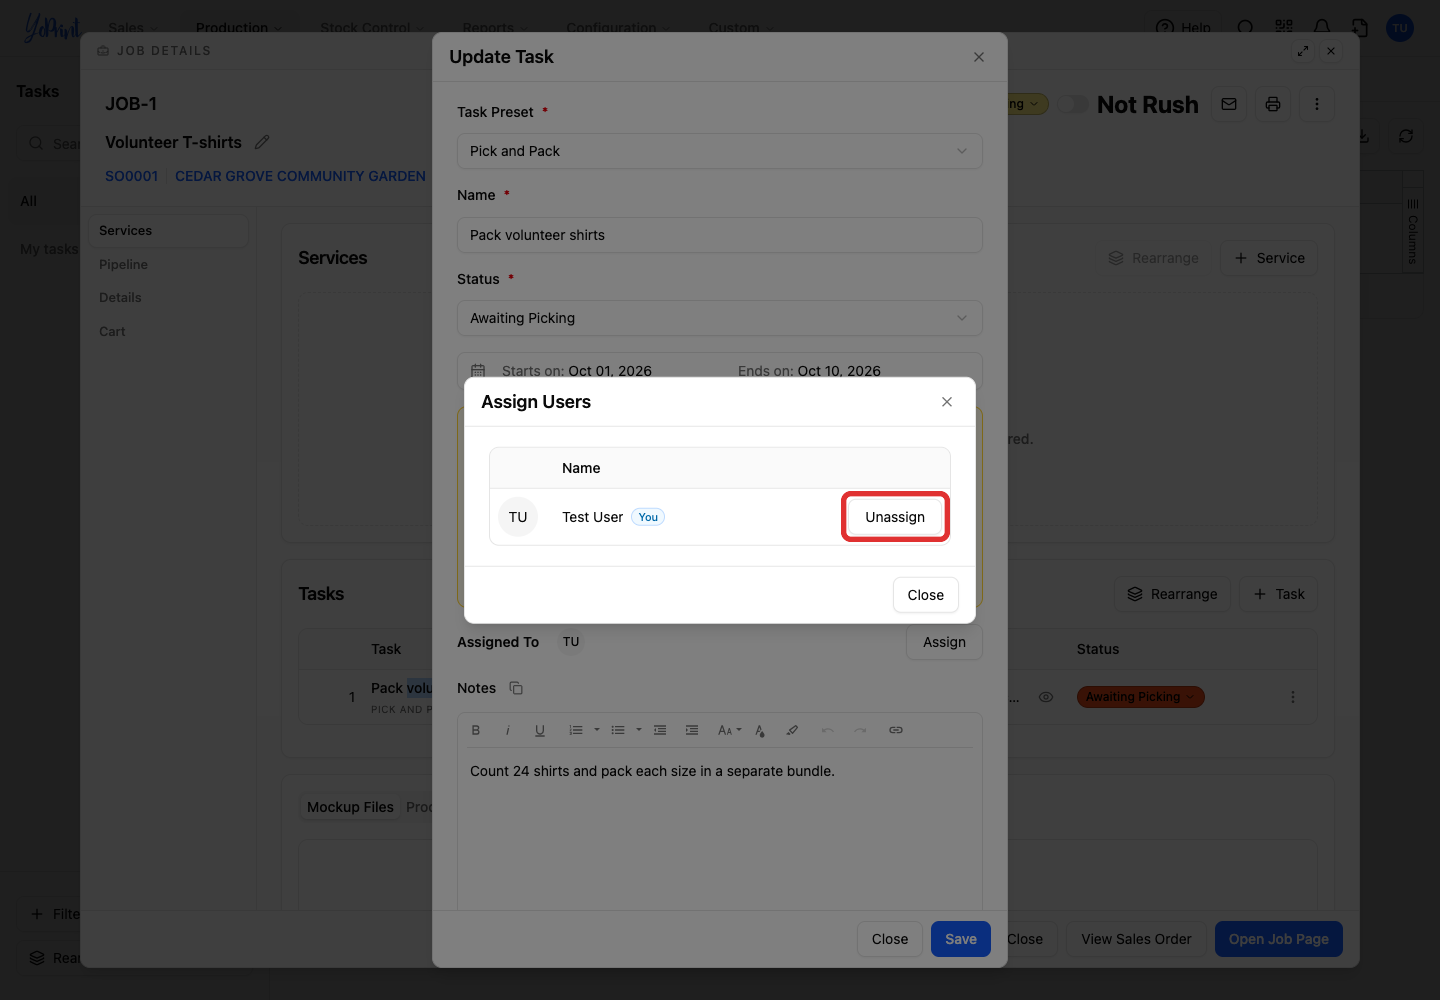Viewport: 1440px width, 1000px height.
Task: Open the Reports menu
Action: (x=496, y=28)
